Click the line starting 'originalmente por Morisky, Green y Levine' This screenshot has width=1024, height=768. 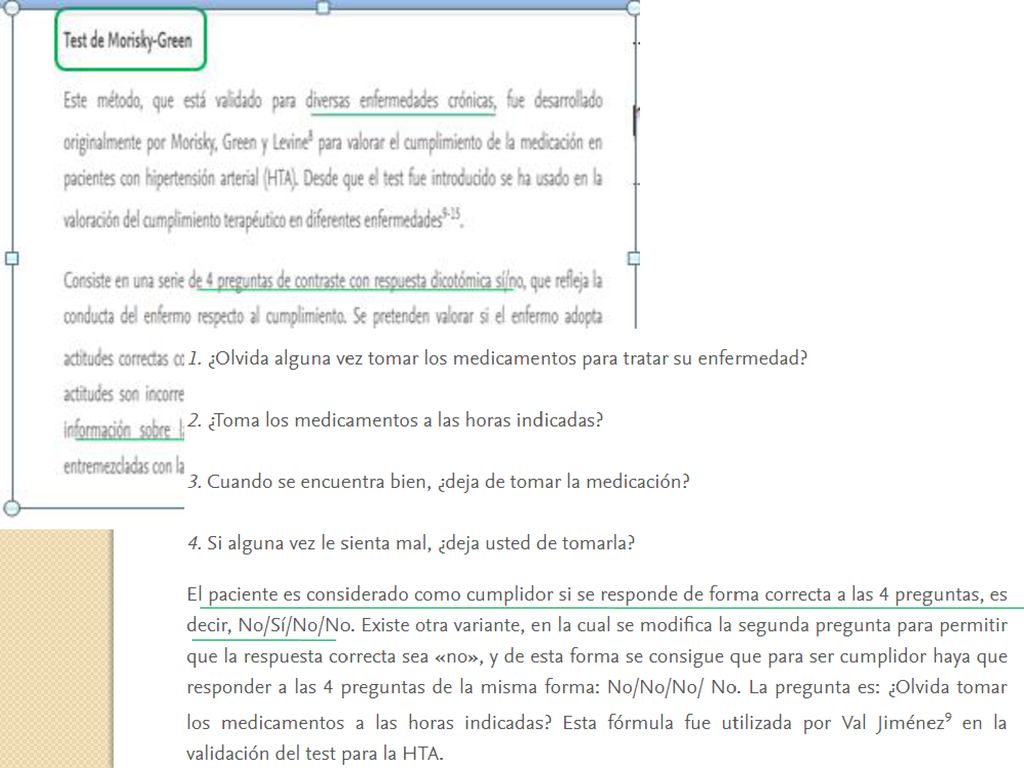pyautogui.click(x=333, y=142)
